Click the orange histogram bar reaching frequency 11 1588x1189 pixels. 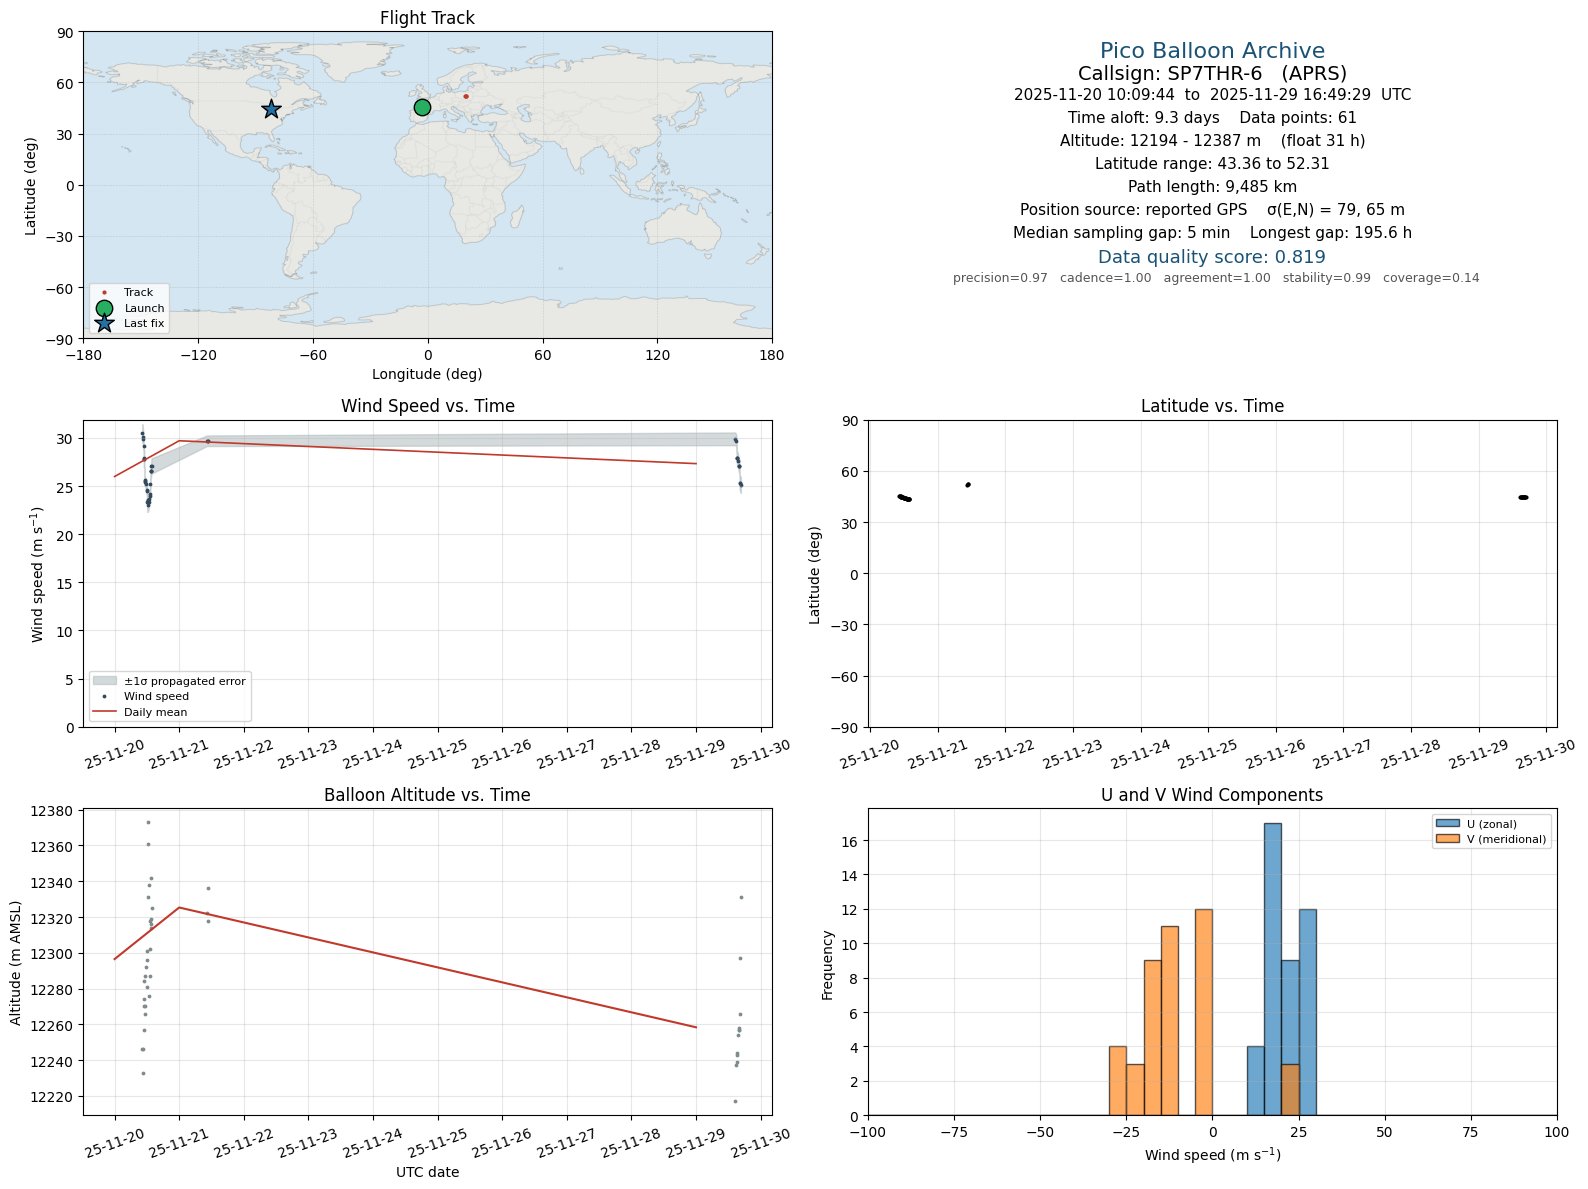1169,1021
